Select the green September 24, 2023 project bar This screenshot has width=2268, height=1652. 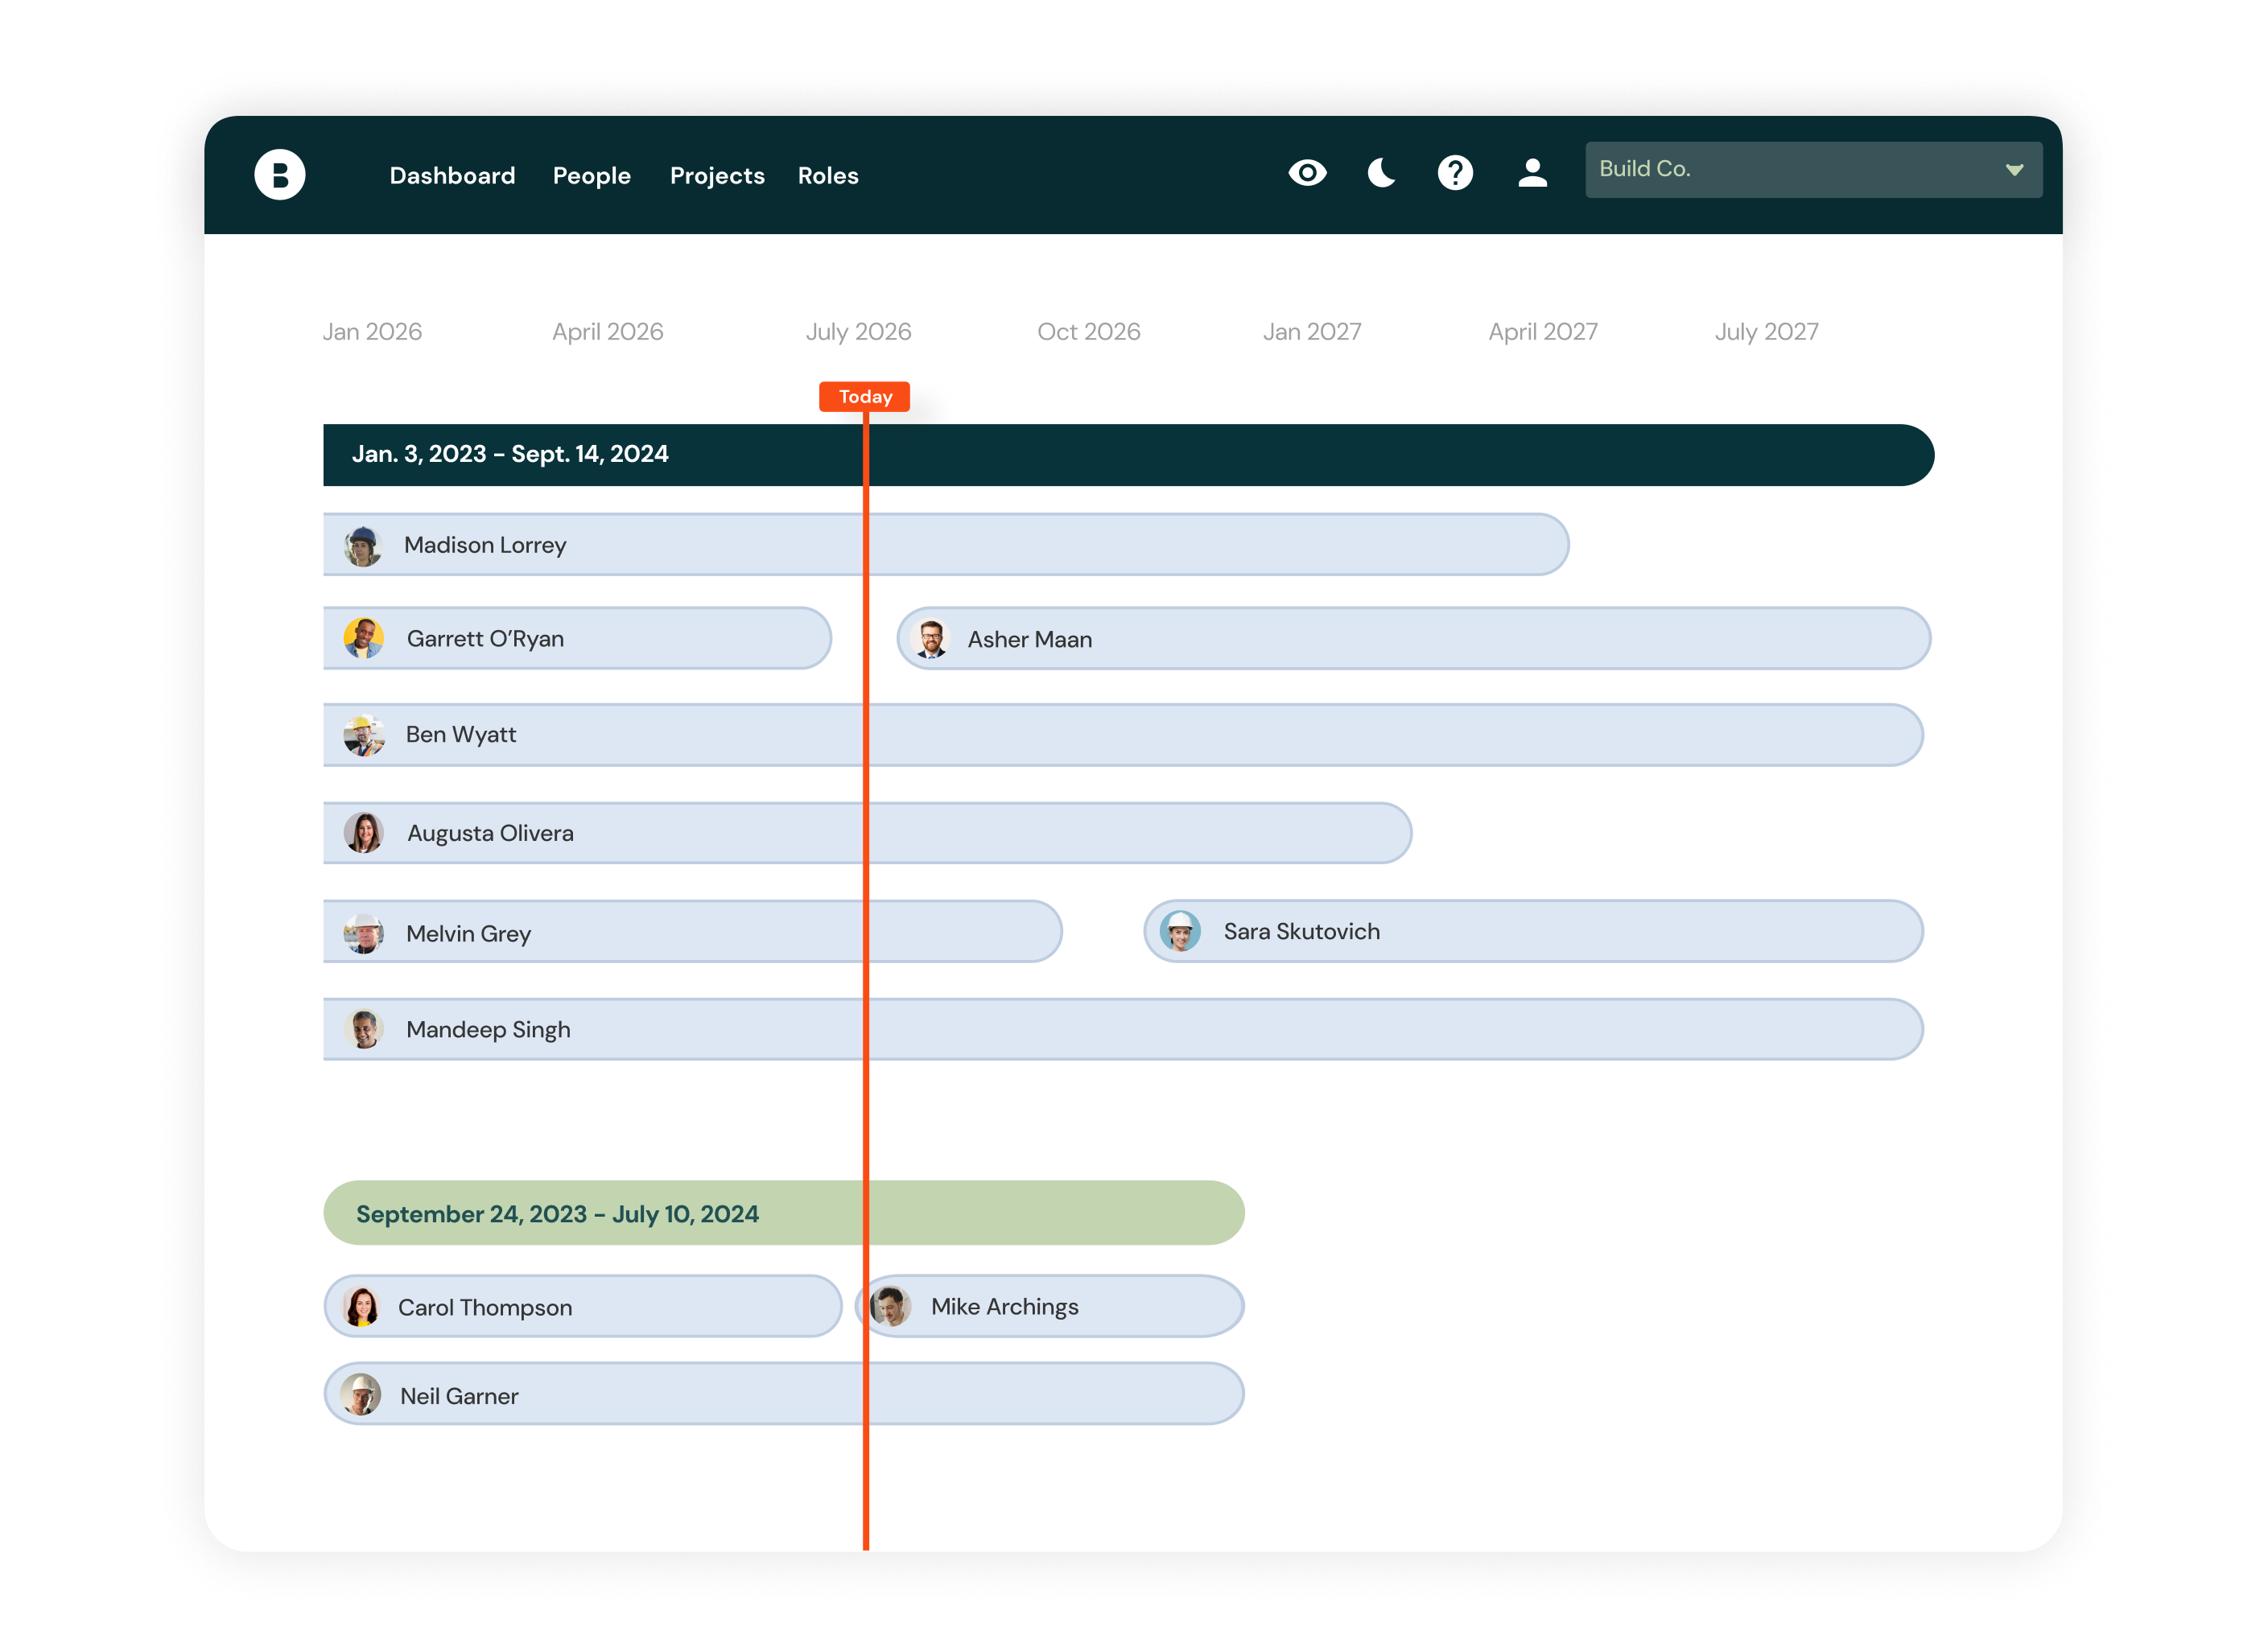[1000, 1213]
